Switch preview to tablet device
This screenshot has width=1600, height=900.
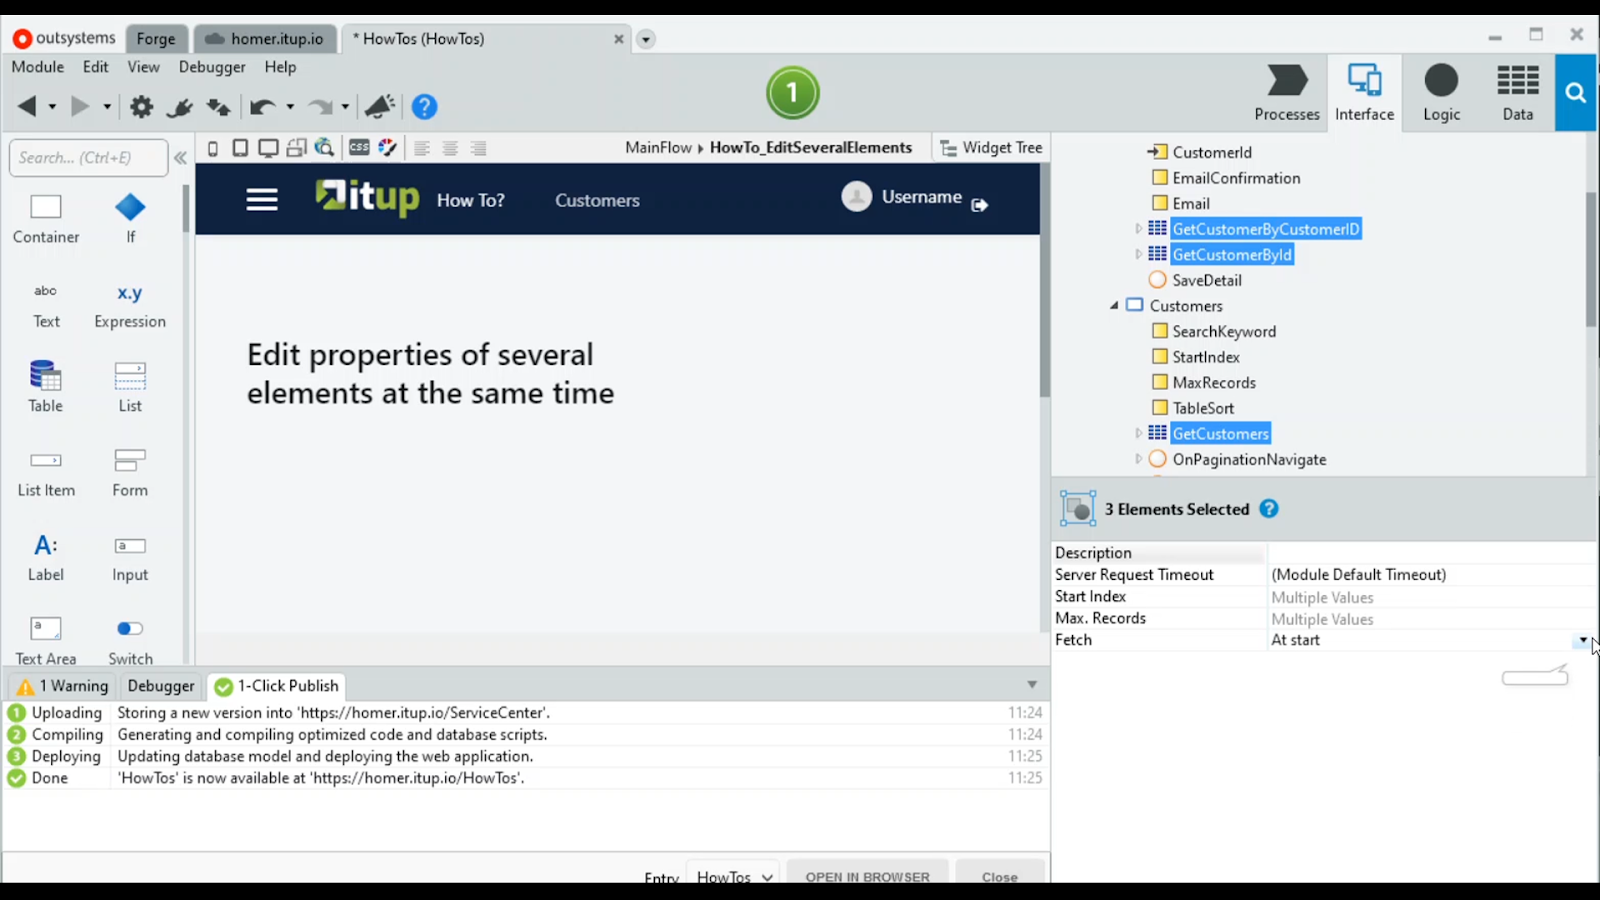tap(240, 148)
